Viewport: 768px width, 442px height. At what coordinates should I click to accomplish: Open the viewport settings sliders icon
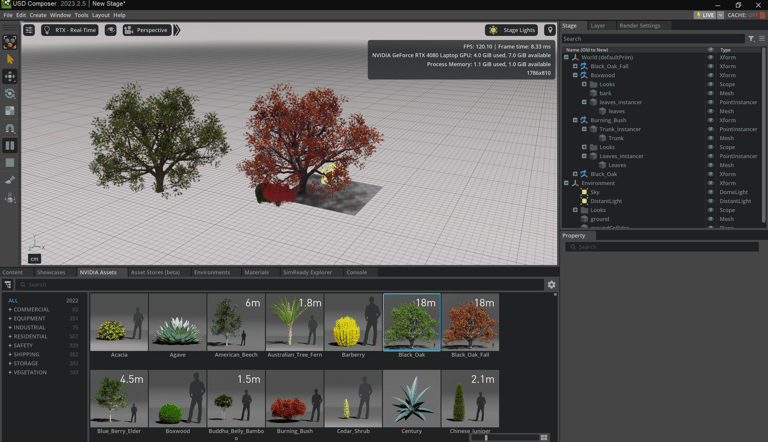point(29,30)
